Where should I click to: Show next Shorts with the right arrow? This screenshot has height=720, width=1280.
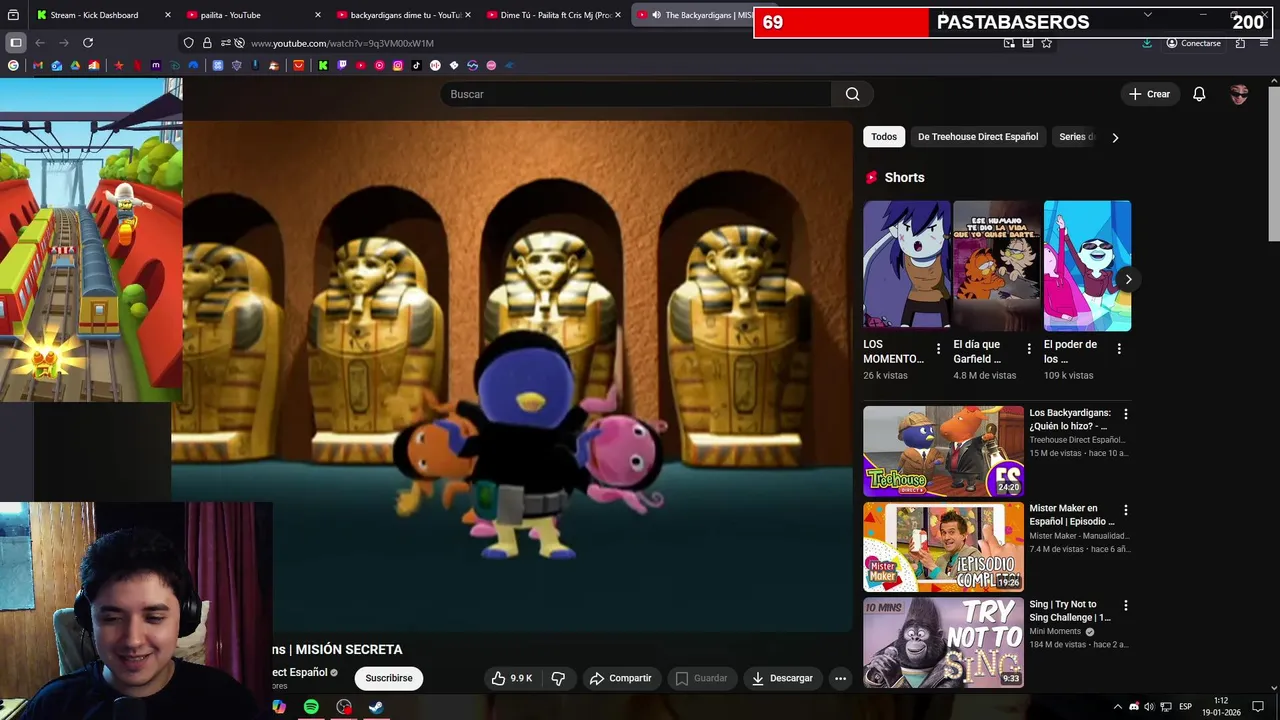click(x=1128, y=279)
